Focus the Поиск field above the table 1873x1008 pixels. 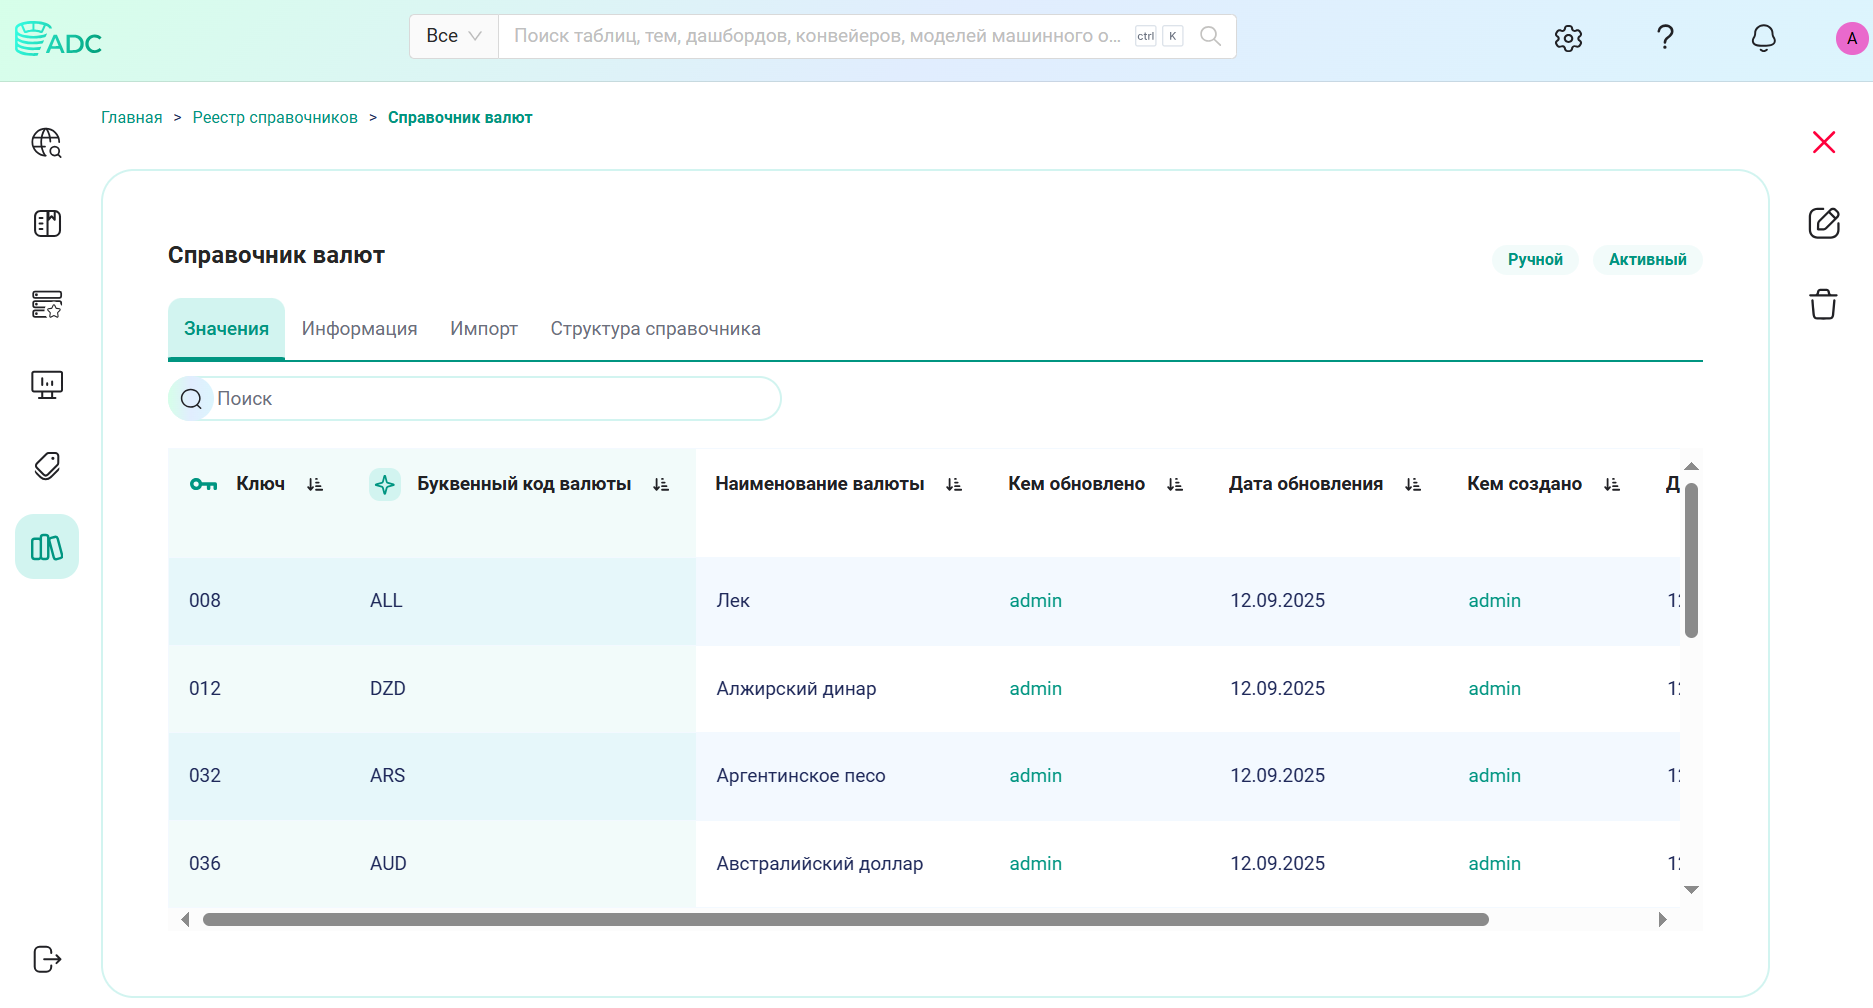pyautogui.click(x=474, y=399)
